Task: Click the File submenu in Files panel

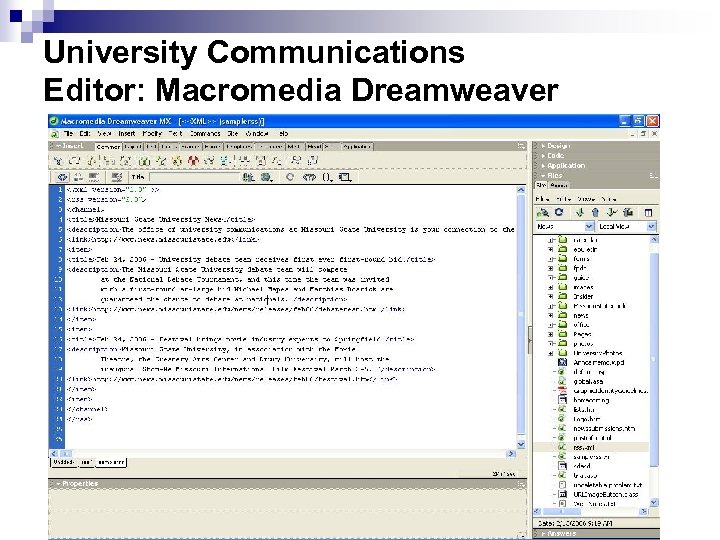Action: [x=542, y=199]
